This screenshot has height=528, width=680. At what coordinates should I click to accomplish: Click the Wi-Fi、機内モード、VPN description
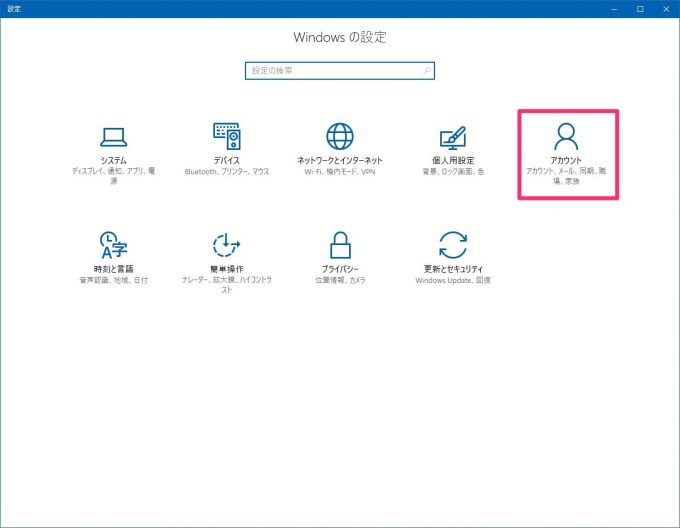340,172
